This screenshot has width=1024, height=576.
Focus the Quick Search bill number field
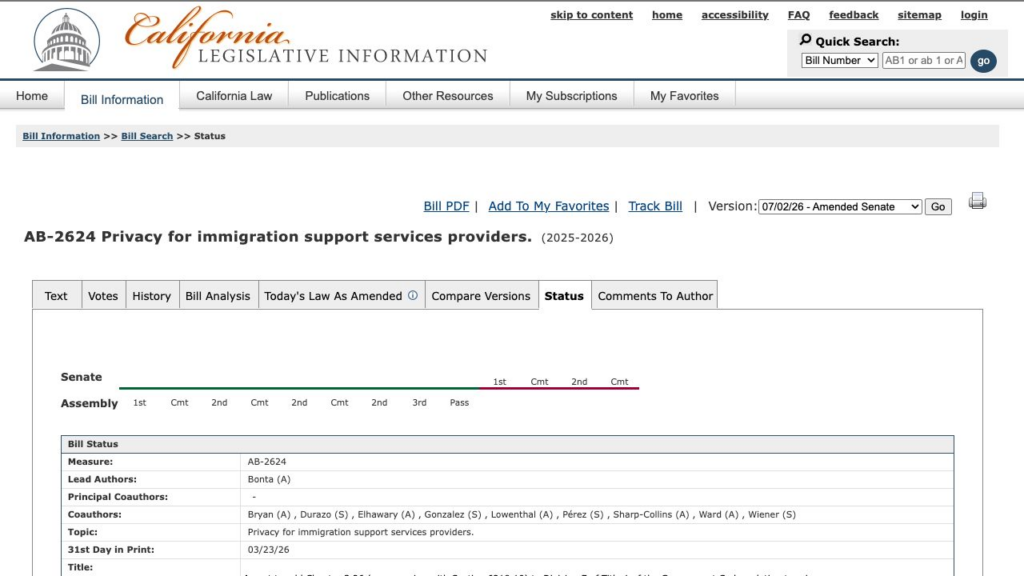point(923,60)
